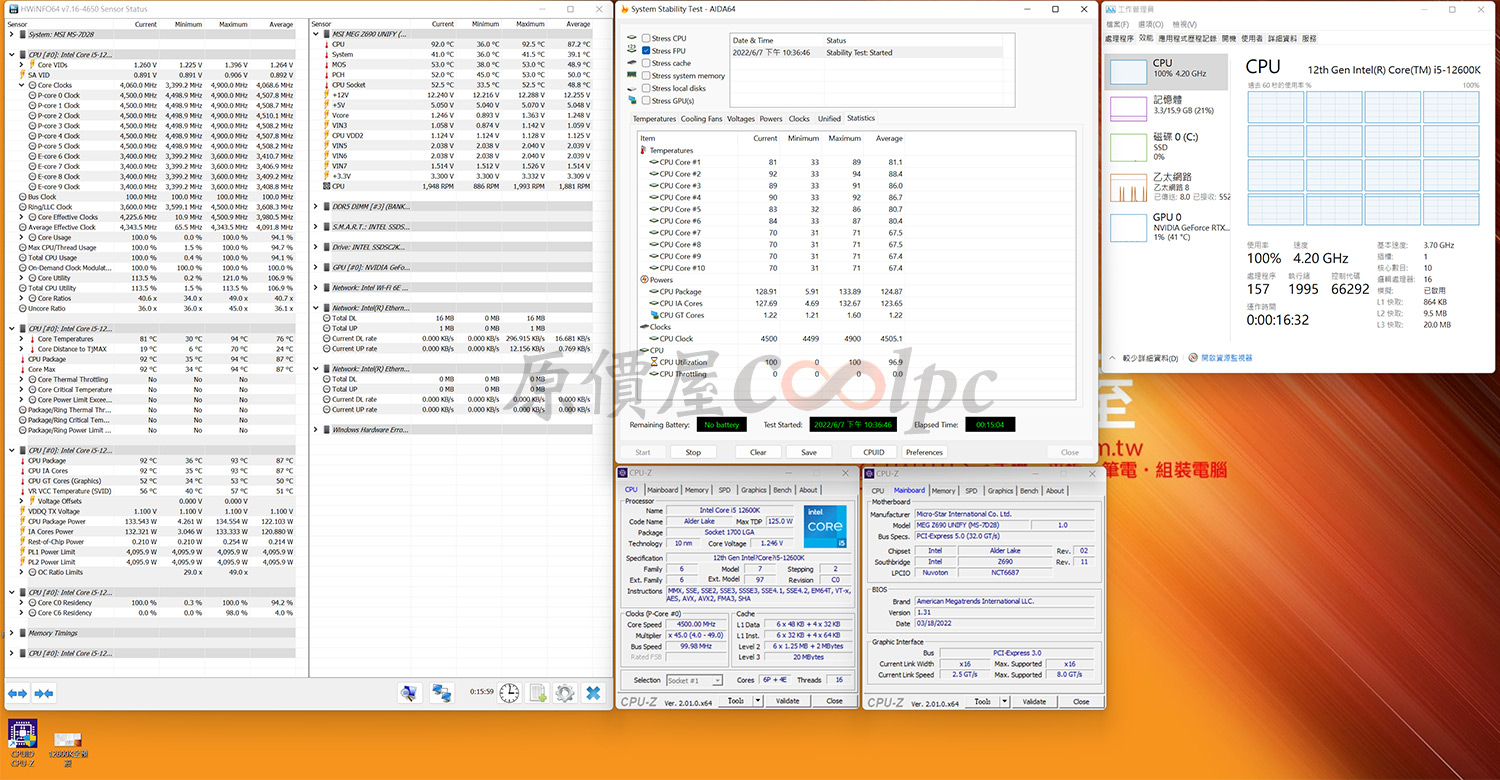The height and width of the screenshot is (780, 1500).
Task: Expand Core VIDs row in HWiNFO
Action: click(21, 64)
